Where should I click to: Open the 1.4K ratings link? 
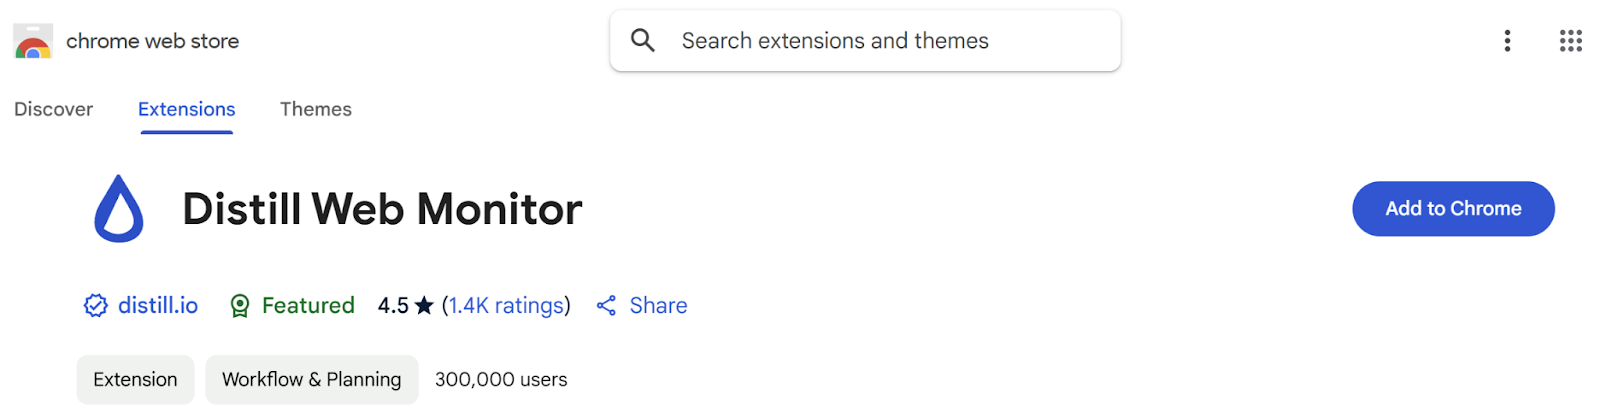tap(506, 306)
